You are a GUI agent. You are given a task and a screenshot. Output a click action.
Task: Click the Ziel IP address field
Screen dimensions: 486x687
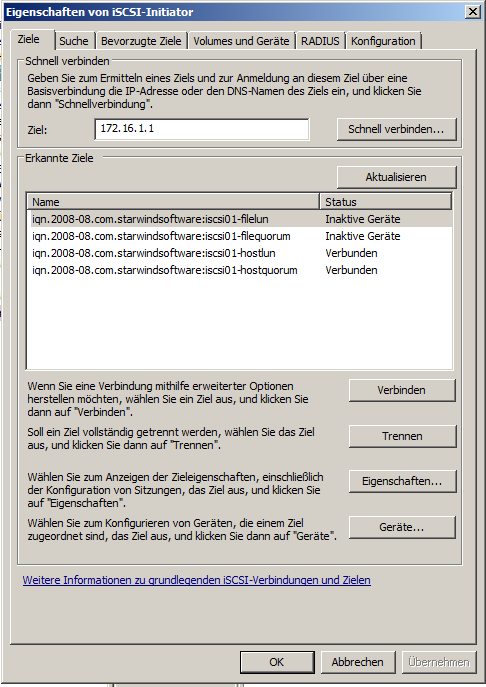(202, 129)
